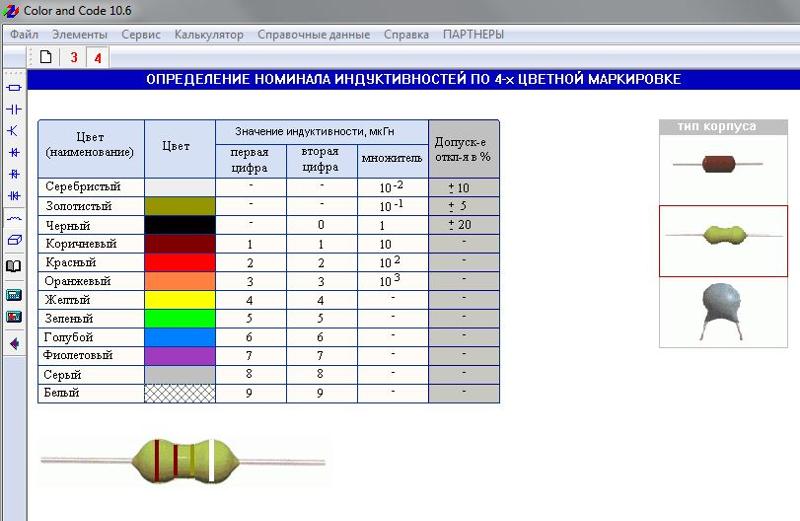Pick the silver color swatch

point(180,187)
